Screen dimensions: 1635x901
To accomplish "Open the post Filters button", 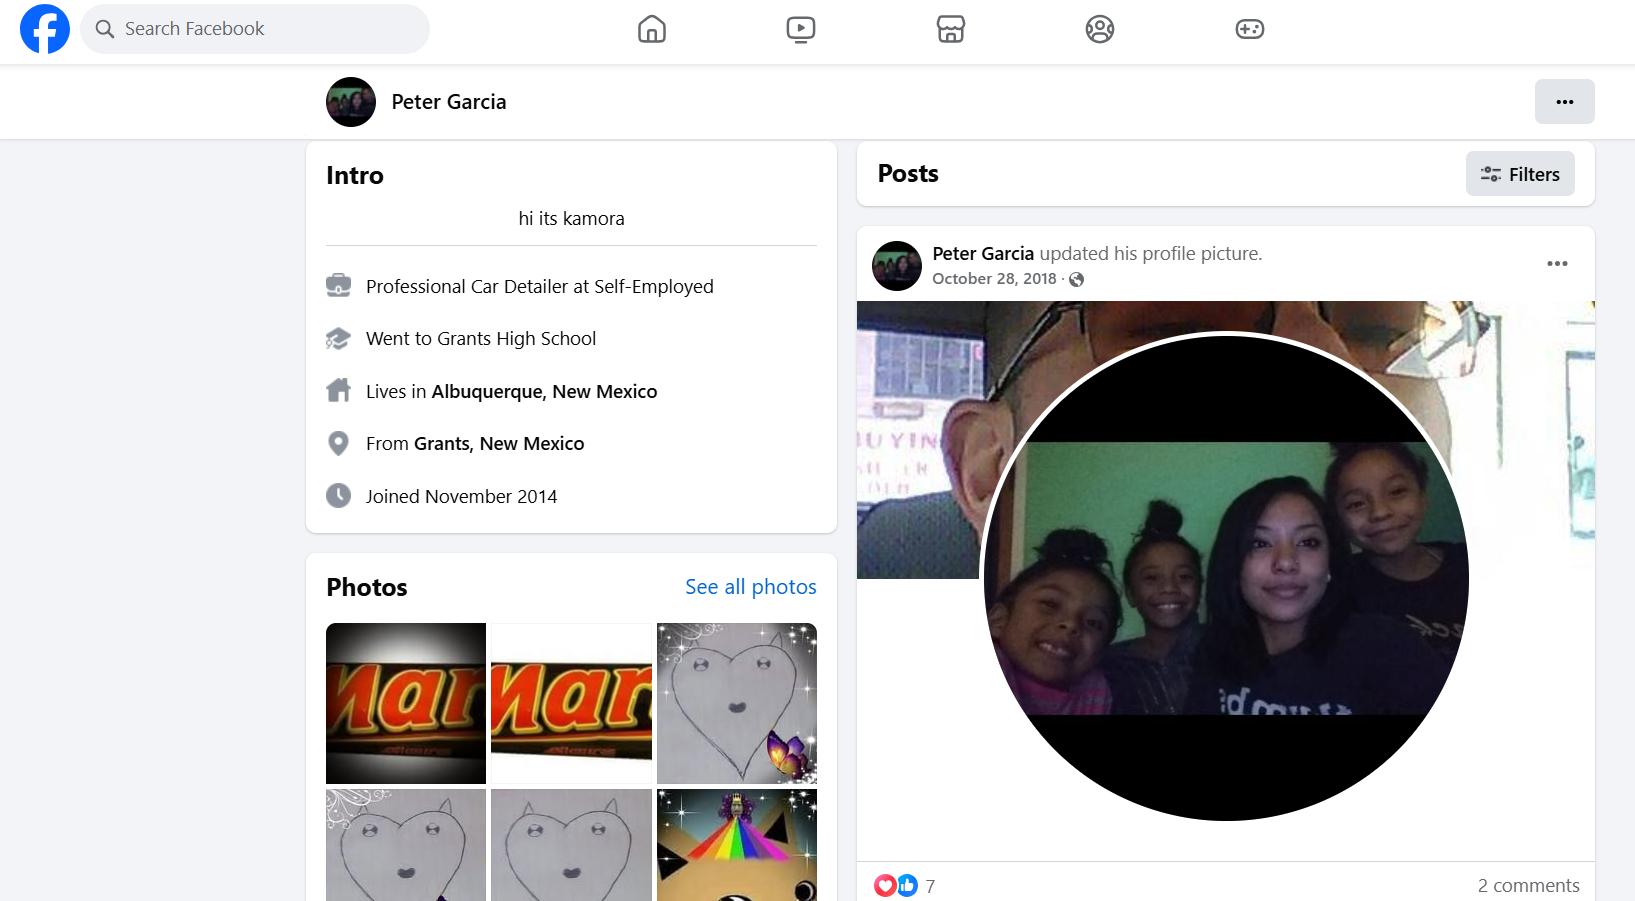I will click(1520, 174).
